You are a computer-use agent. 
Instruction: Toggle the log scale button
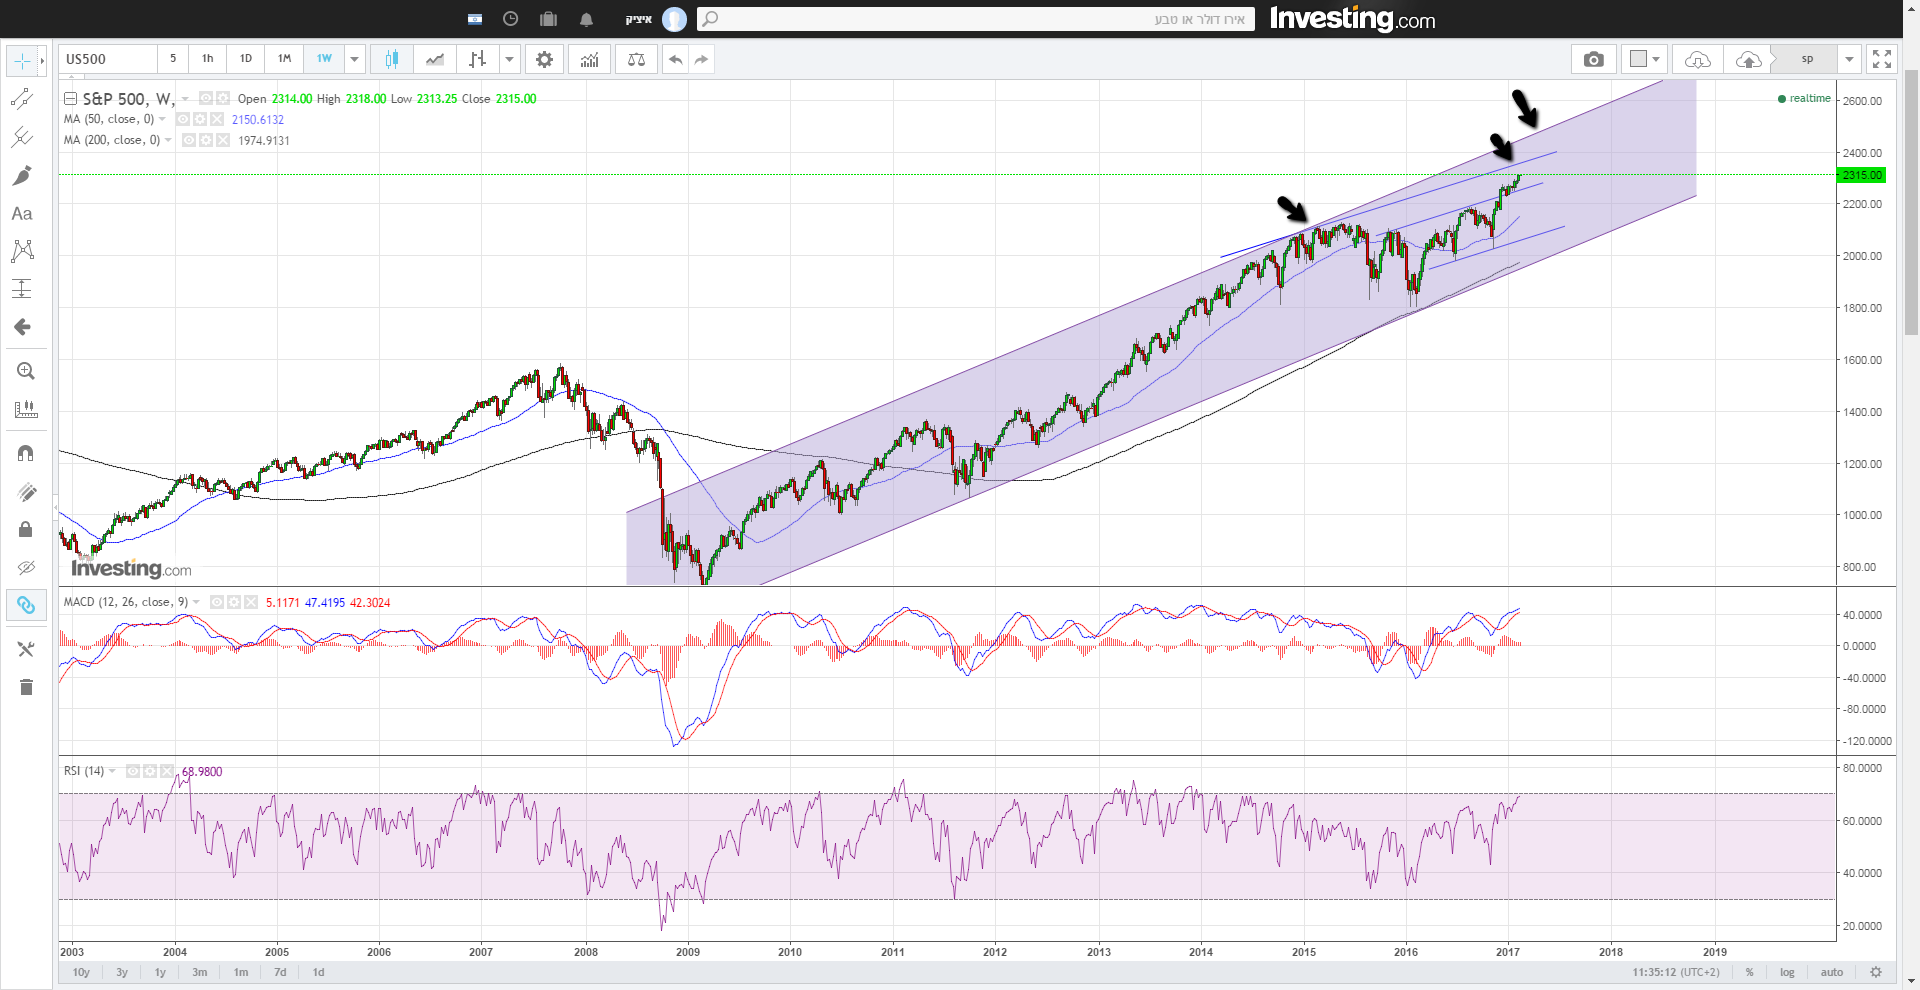click(x=1787, y=972)
